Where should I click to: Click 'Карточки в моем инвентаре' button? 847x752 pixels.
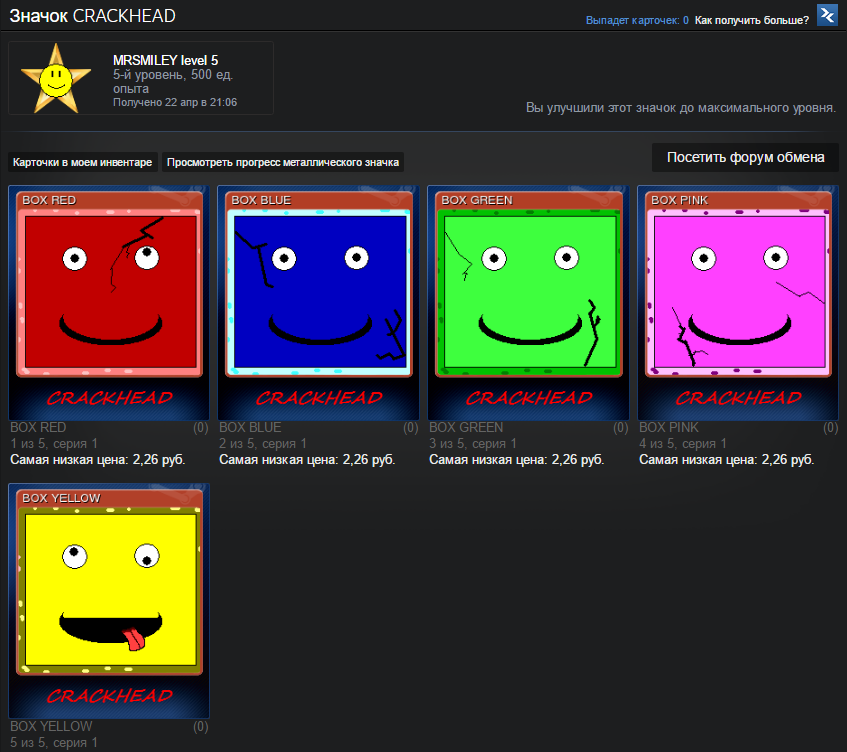coord(83,162)
